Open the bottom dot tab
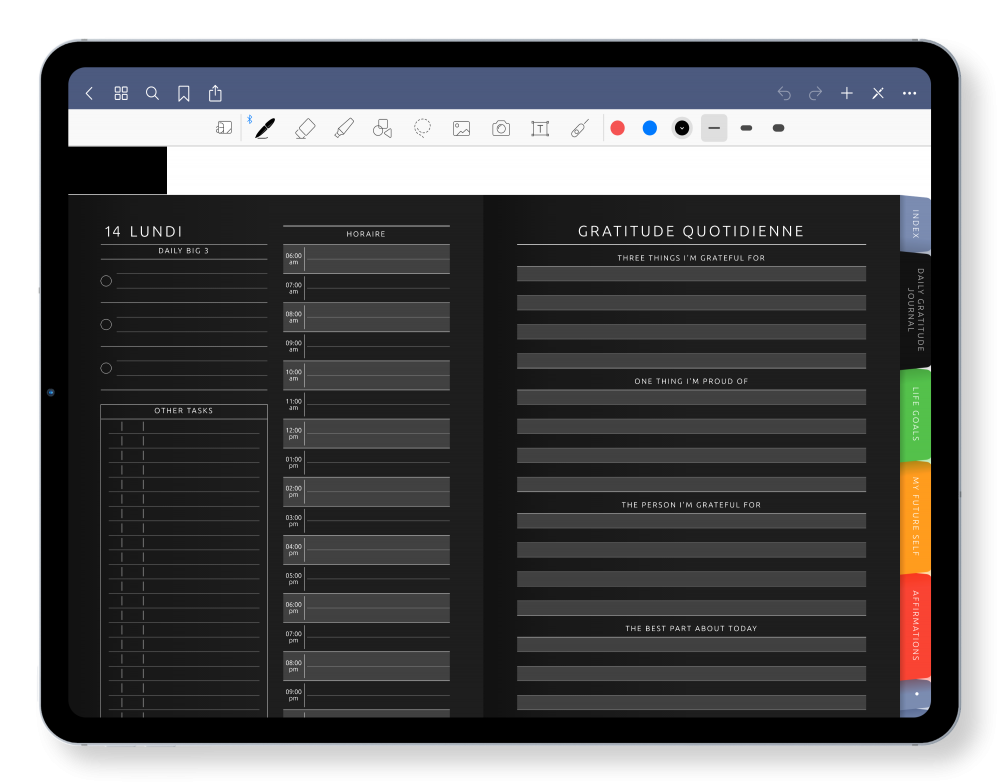The width and height of the screenshot is (1000, 783). pyautogui.click(x=915, y=694)
